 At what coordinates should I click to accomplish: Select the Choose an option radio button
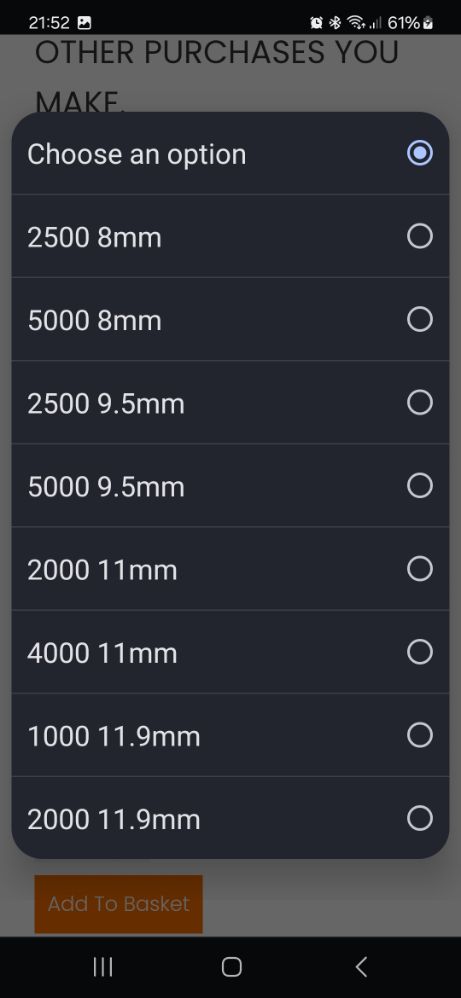pos(420,153)
